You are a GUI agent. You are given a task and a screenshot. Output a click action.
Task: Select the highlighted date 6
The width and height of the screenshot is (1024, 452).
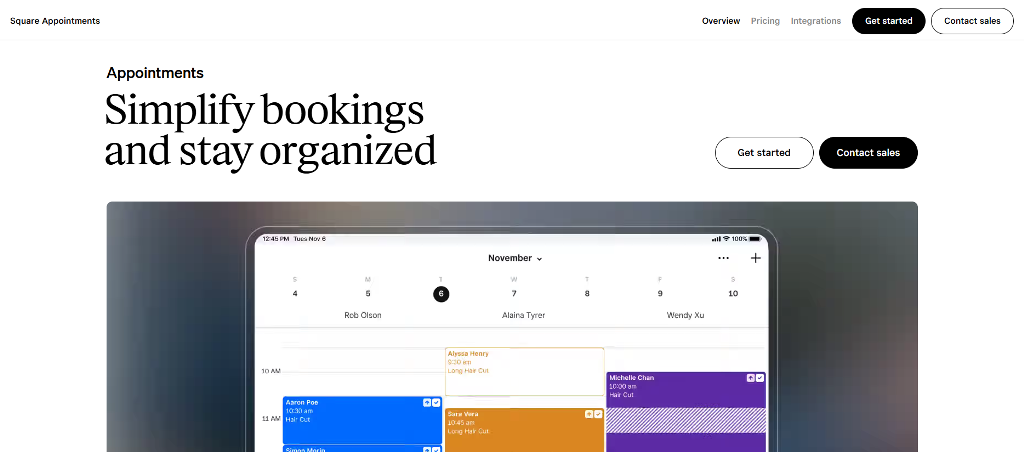[x=441, y=294]
